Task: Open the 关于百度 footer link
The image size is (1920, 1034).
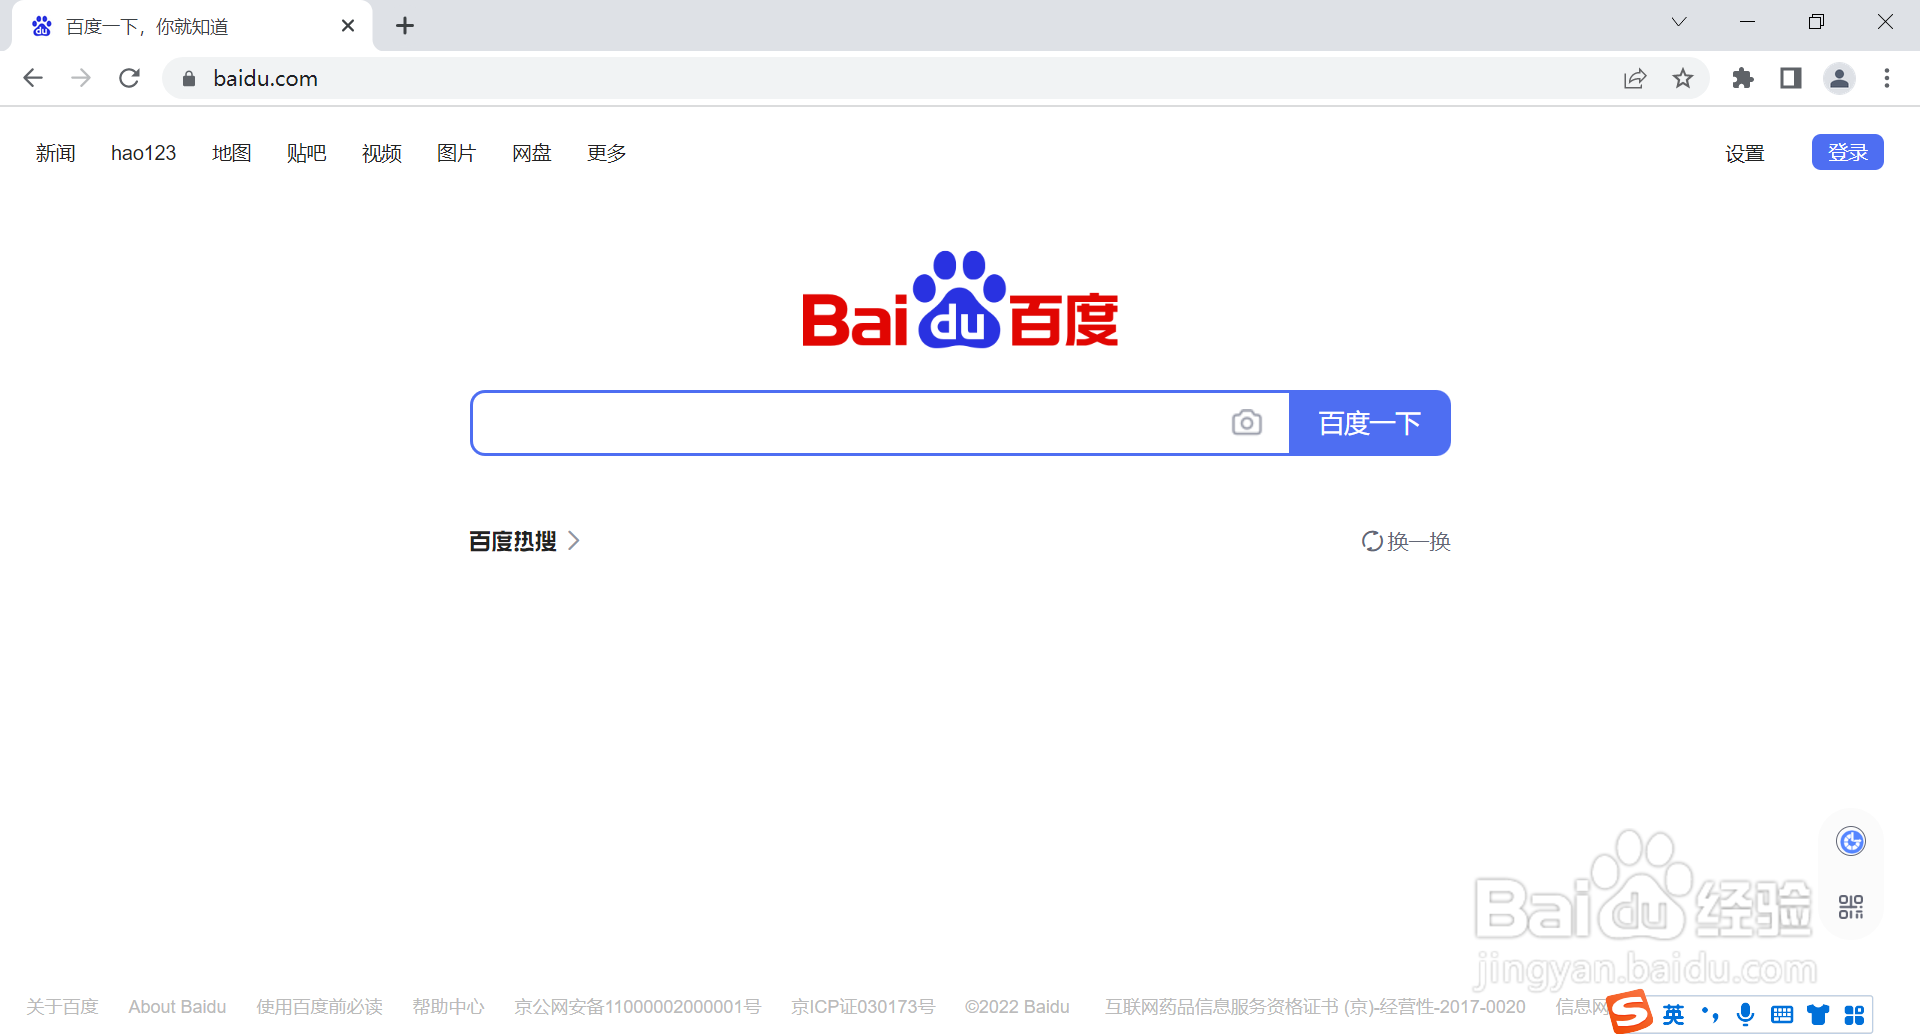Action: click(62, 1006)
